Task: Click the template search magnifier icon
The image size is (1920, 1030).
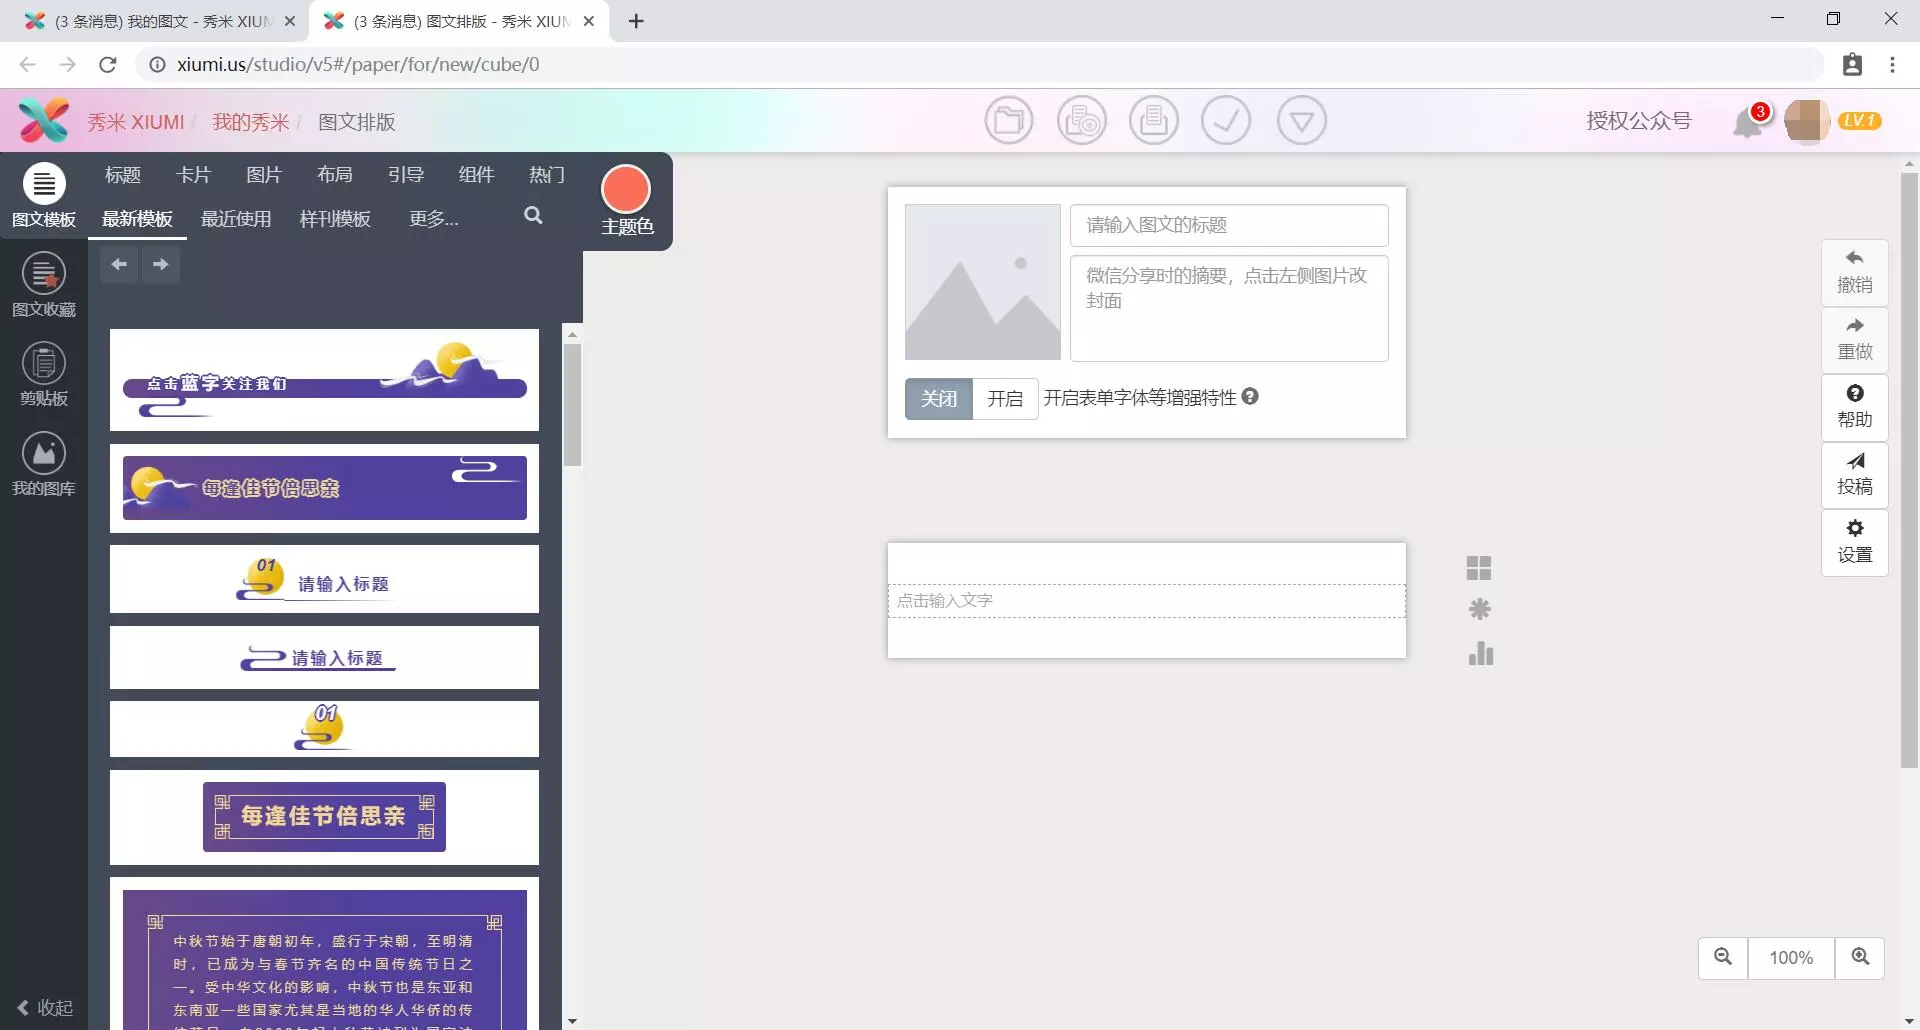Action: (x=533, y=216)
